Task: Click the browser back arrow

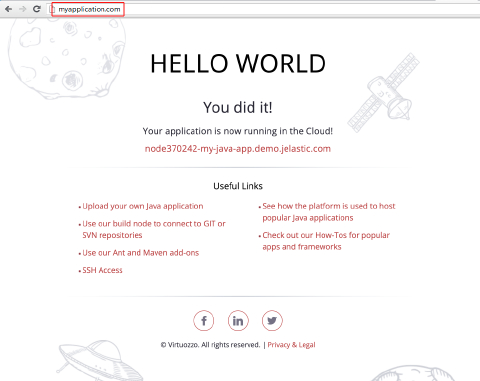Action: [x=9, y=9]
